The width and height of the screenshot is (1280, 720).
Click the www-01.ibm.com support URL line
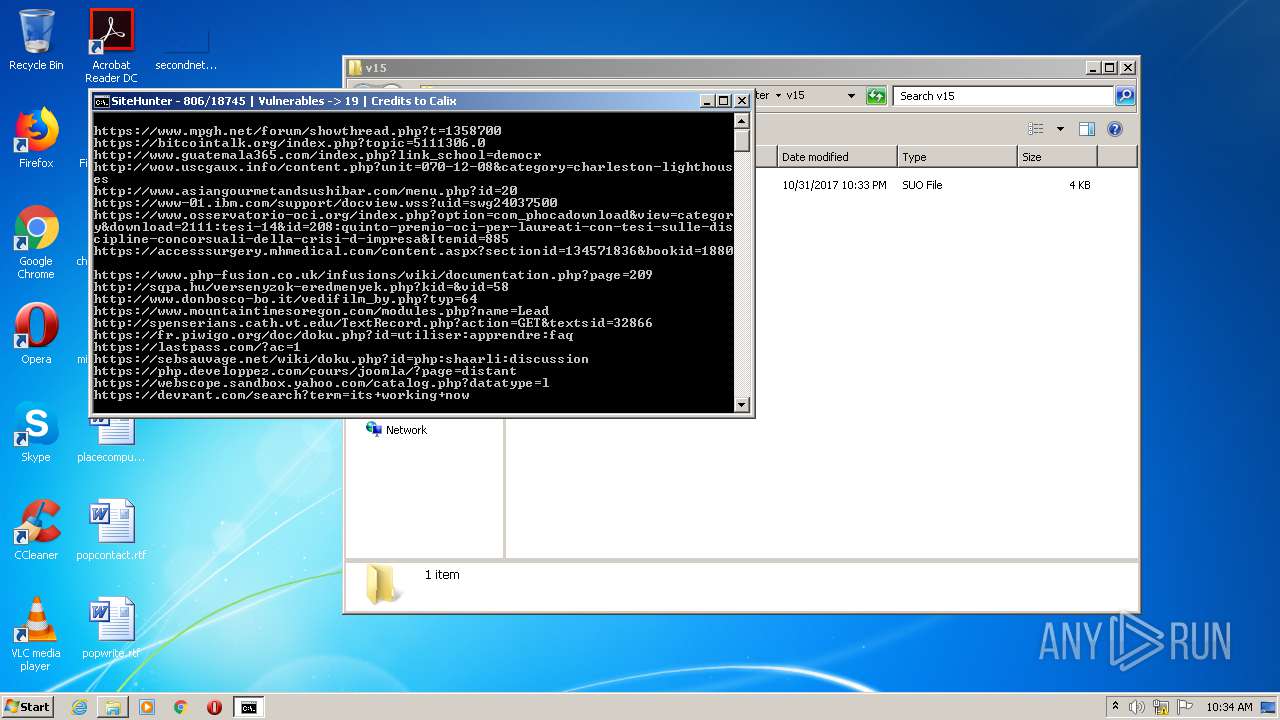[326, 203]
